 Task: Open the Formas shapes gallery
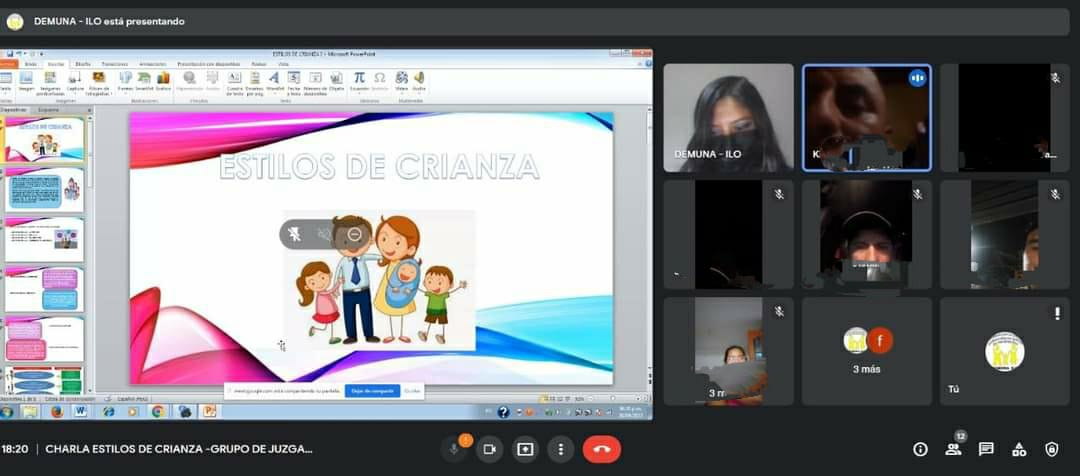click(x=125, y=82)
